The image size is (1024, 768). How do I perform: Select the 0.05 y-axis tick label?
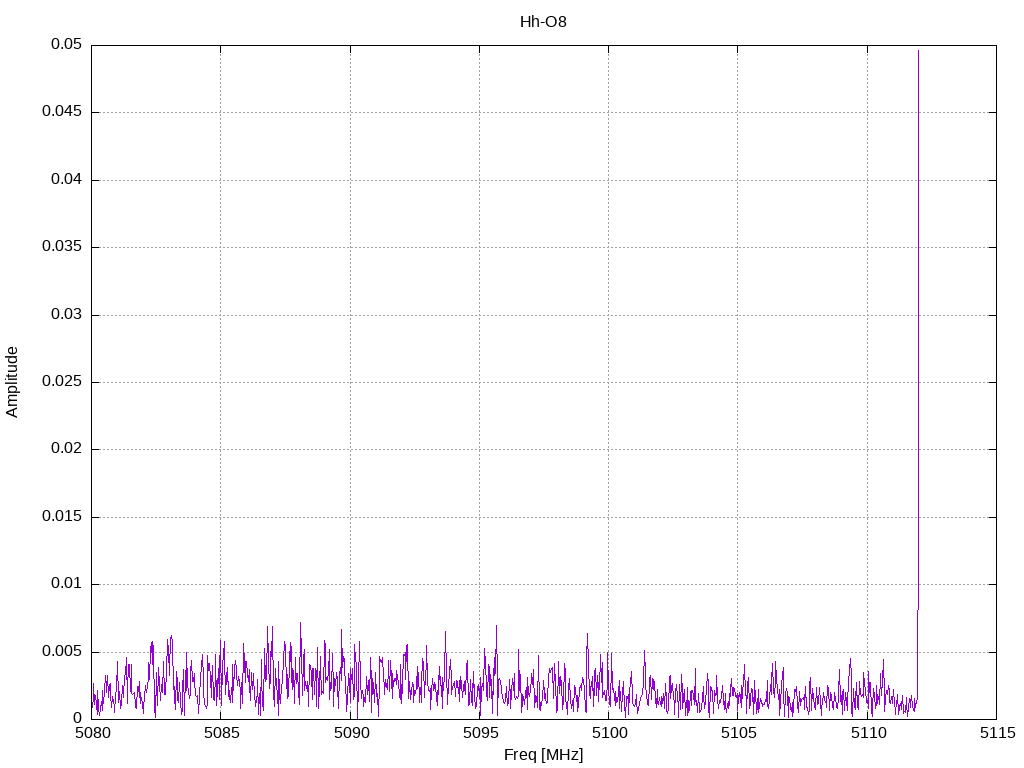[66, 45]
